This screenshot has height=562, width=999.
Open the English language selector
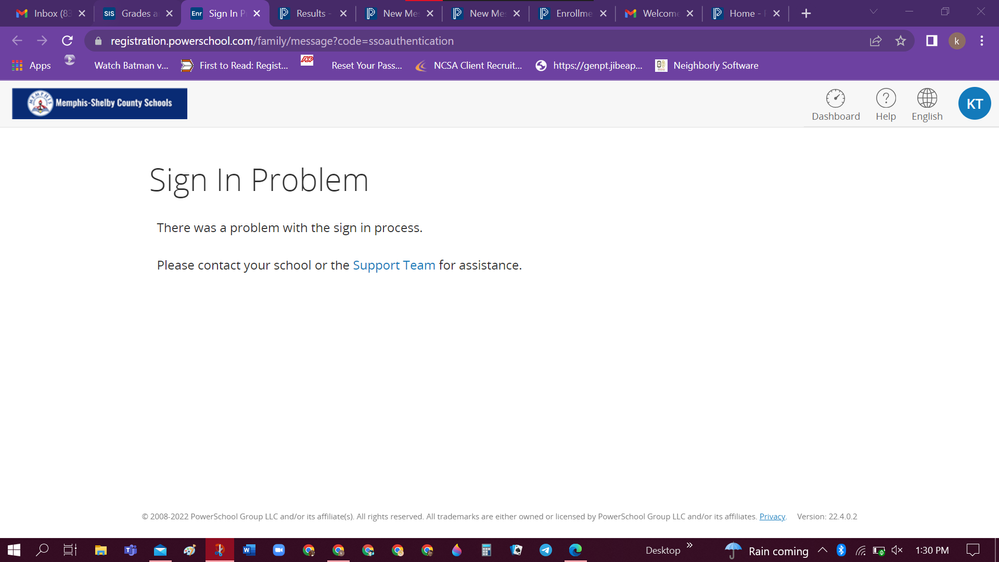coord(926,104)
